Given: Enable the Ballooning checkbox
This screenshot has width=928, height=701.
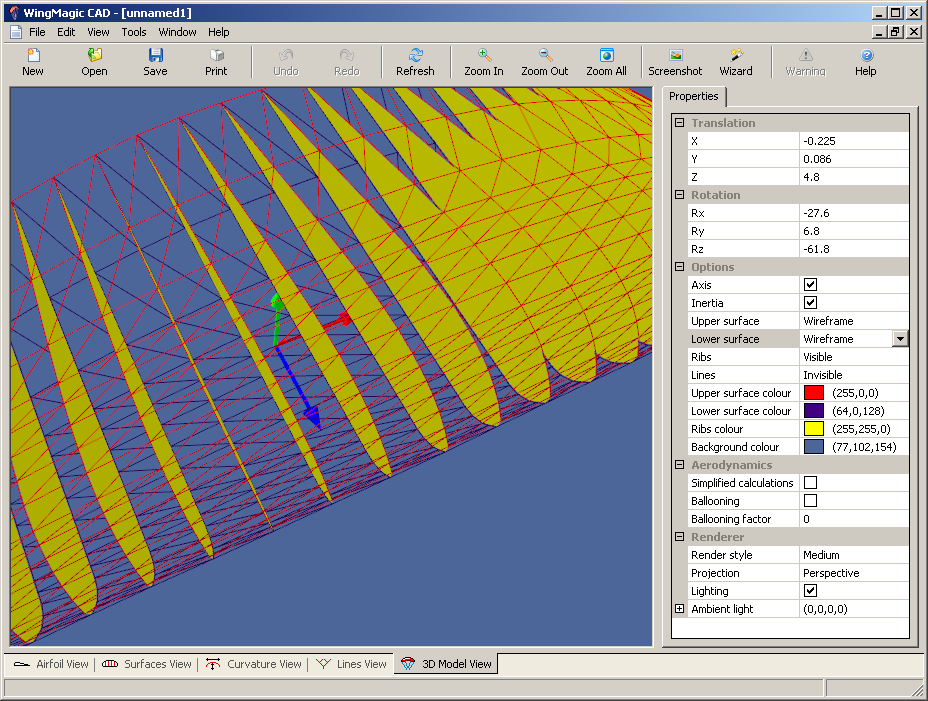Looking at the screenshot, I should click(810, 501).
